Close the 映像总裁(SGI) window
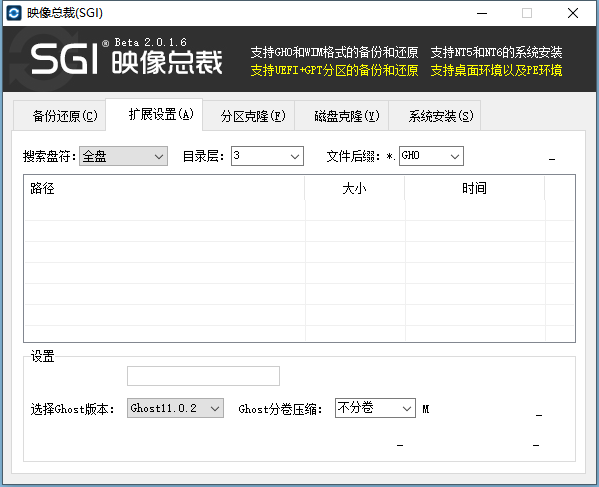This screenshot has height=487, width=599. point(573,13)
